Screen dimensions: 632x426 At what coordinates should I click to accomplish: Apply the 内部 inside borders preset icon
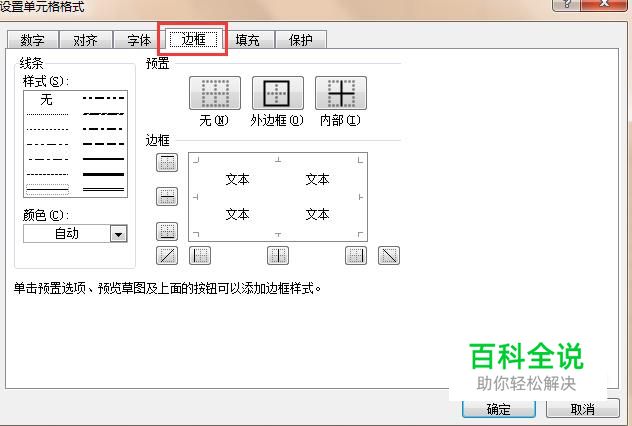point(341,93)
